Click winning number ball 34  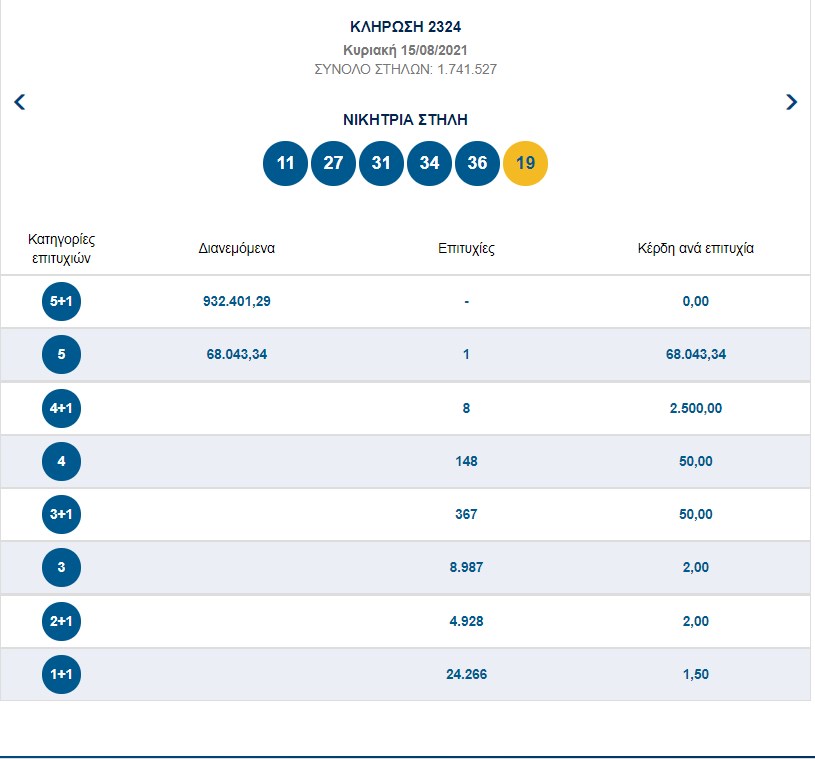click(x=429, y=163)
